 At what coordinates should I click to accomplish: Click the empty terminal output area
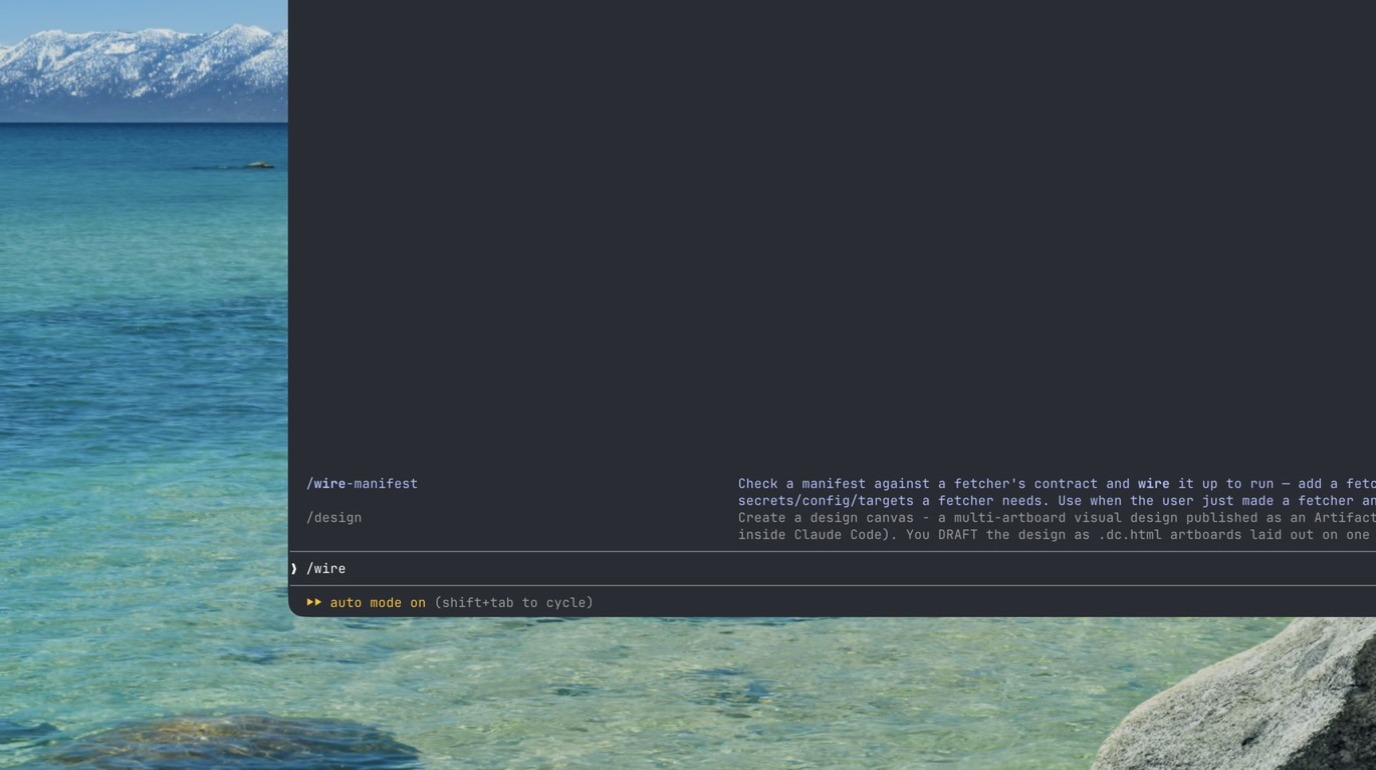(x=832, y=230)
